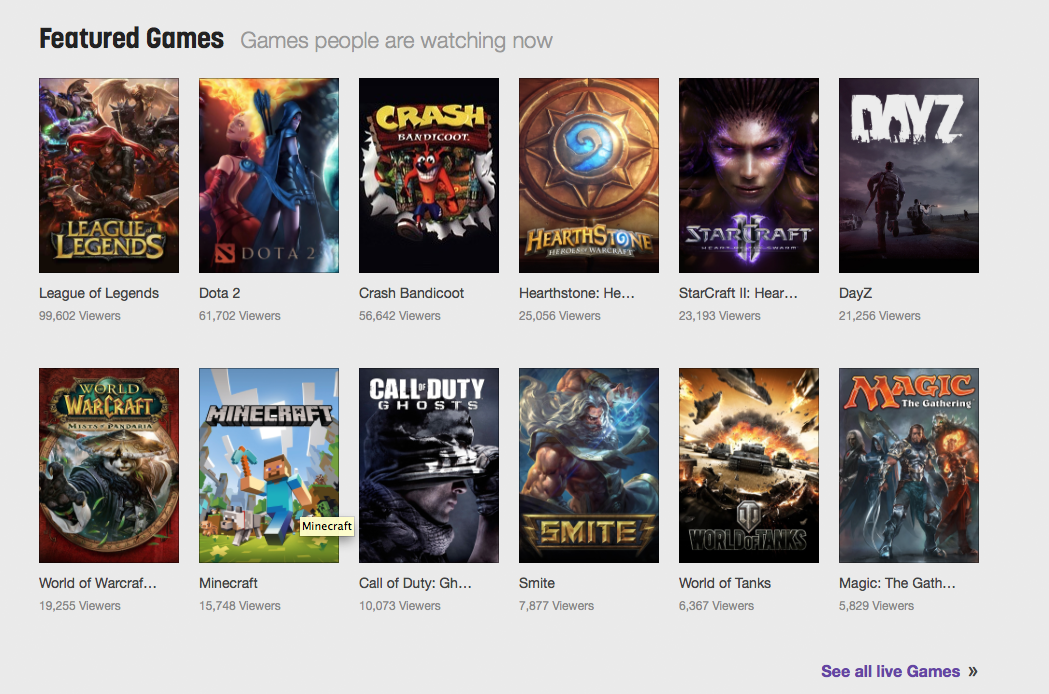Click the '10,073 Viewers' count

399,606
